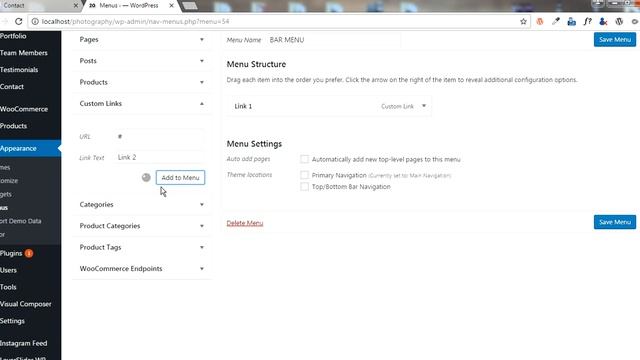Check Top/Bottom Bar Navigation location

304,187
